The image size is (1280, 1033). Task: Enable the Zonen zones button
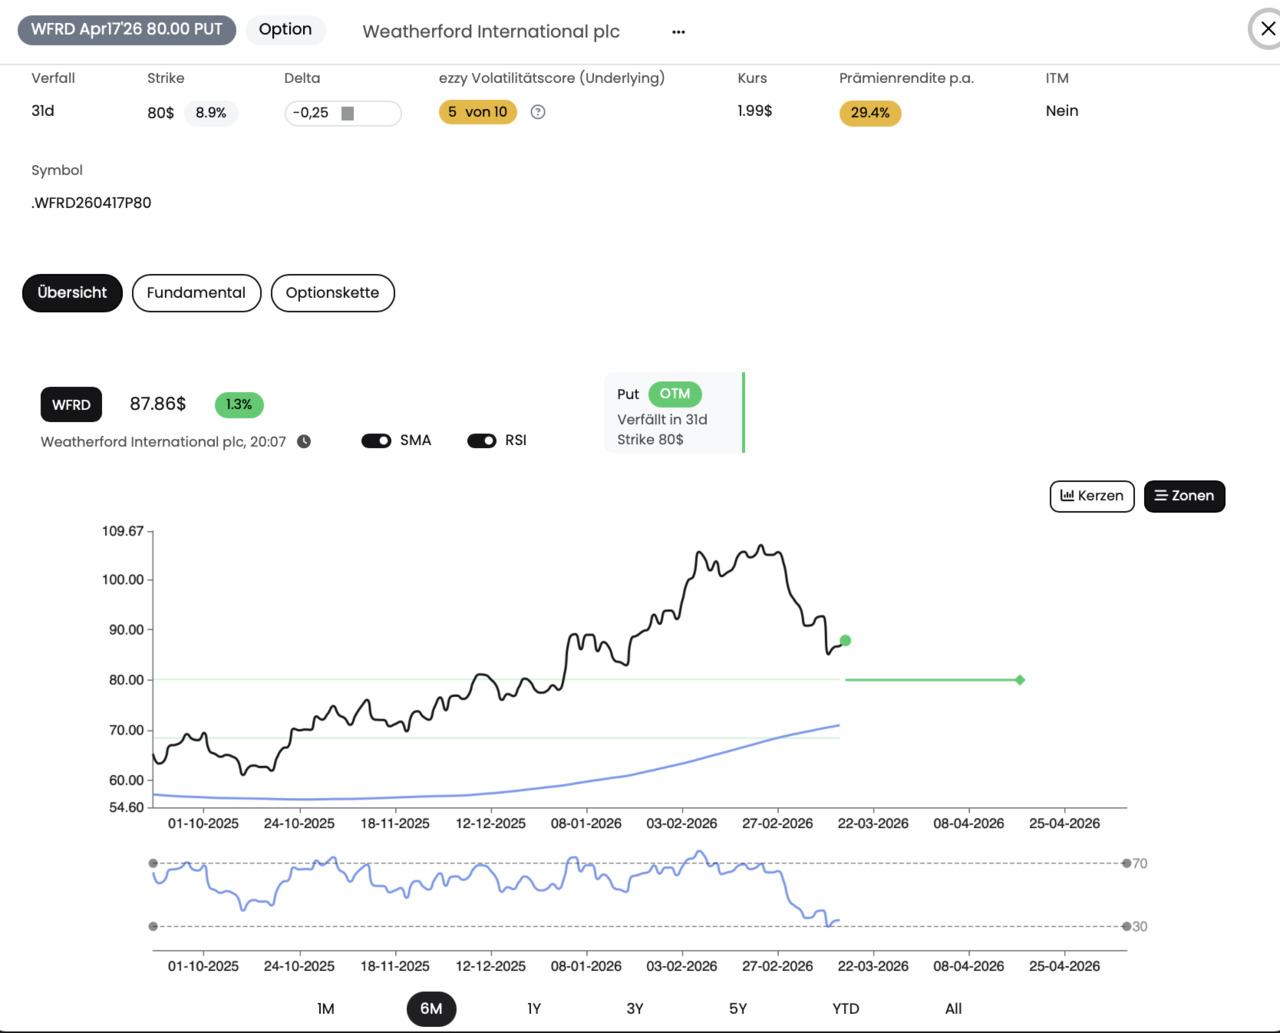pos(1184,496)
